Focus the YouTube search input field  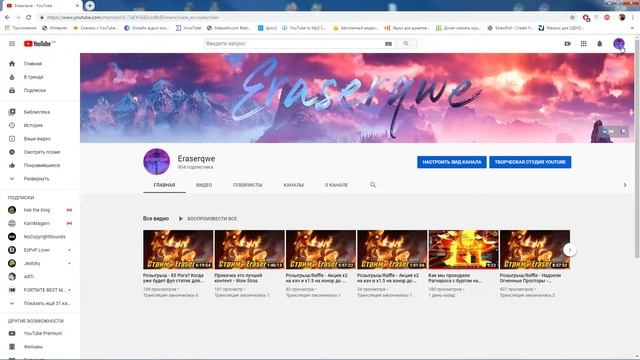(293, 44)
